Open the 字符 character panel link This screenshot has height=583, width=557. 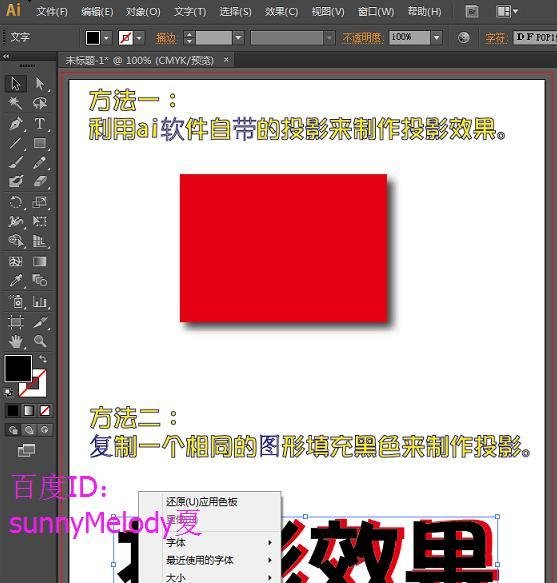[x=496, y=38]
